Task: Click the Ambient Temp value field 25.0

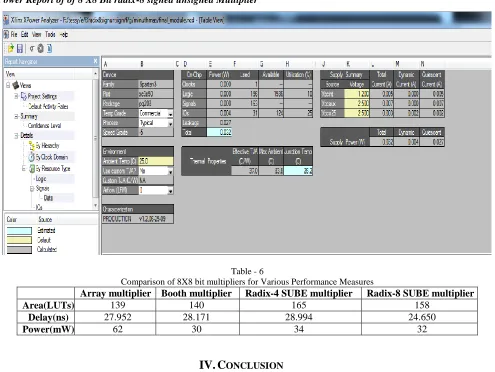Action: pos(156,161)
